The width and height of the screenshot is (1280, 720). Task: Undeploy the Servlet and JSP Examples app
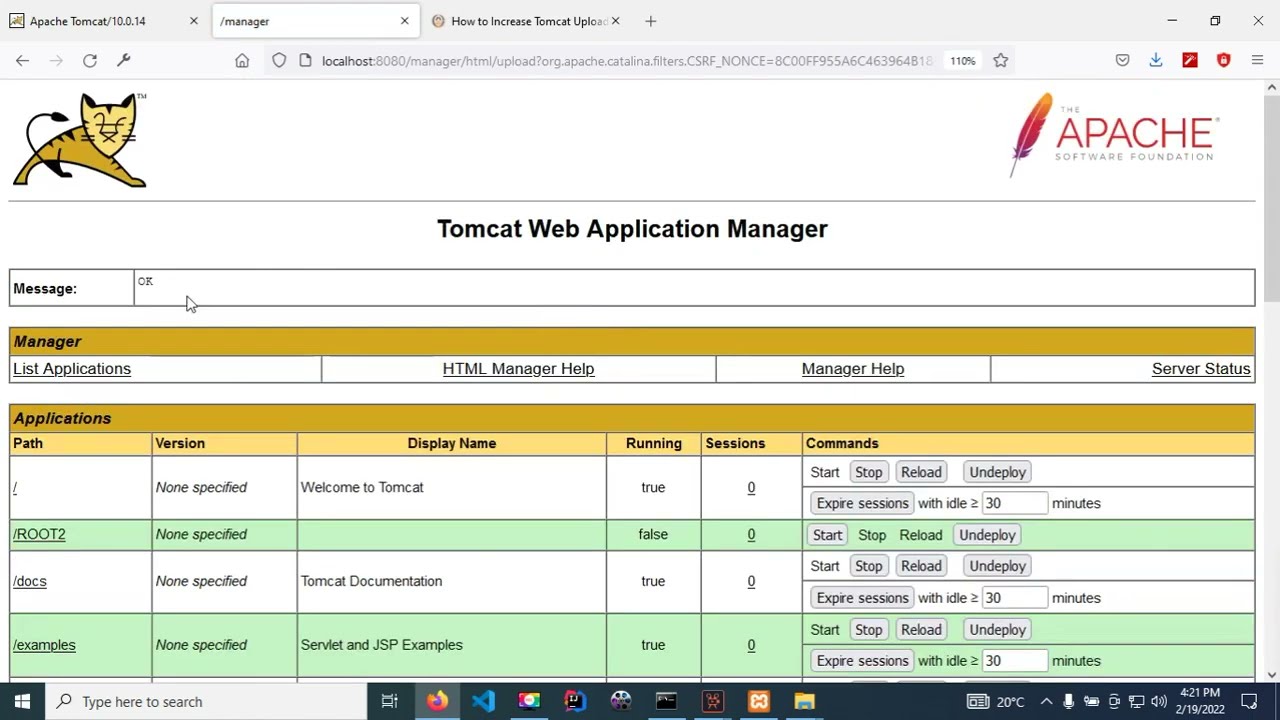pos(997,630)
